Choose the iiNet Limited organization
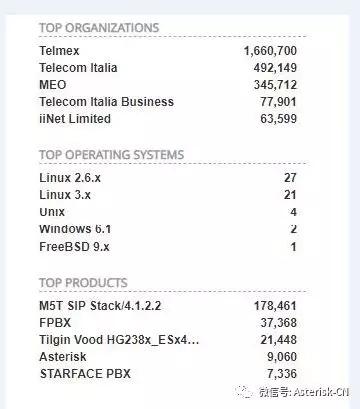Viewport: 360px width, 409px height. (x=75, y=119)
